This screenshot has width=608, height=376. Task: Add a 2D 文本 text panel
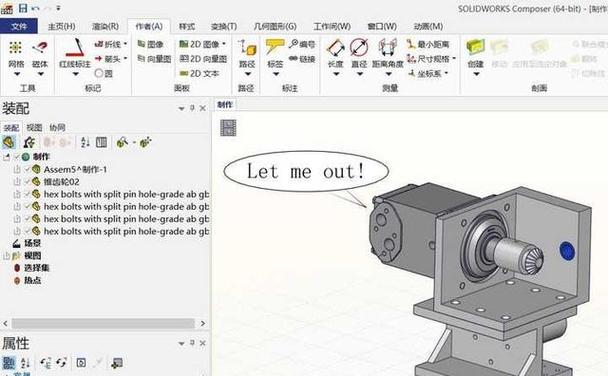(199, 73)
